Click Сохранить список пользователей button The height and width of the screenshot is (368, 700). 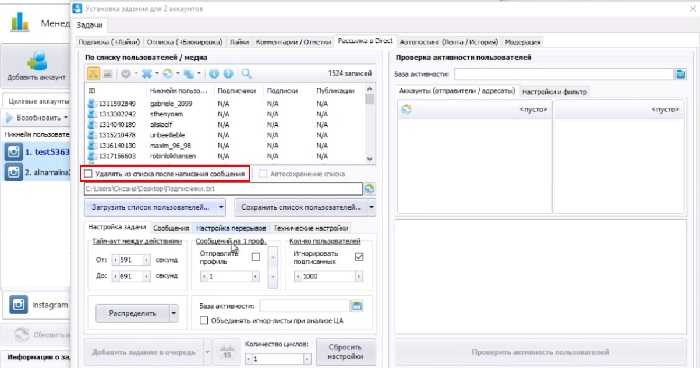[x=301, y=207]
